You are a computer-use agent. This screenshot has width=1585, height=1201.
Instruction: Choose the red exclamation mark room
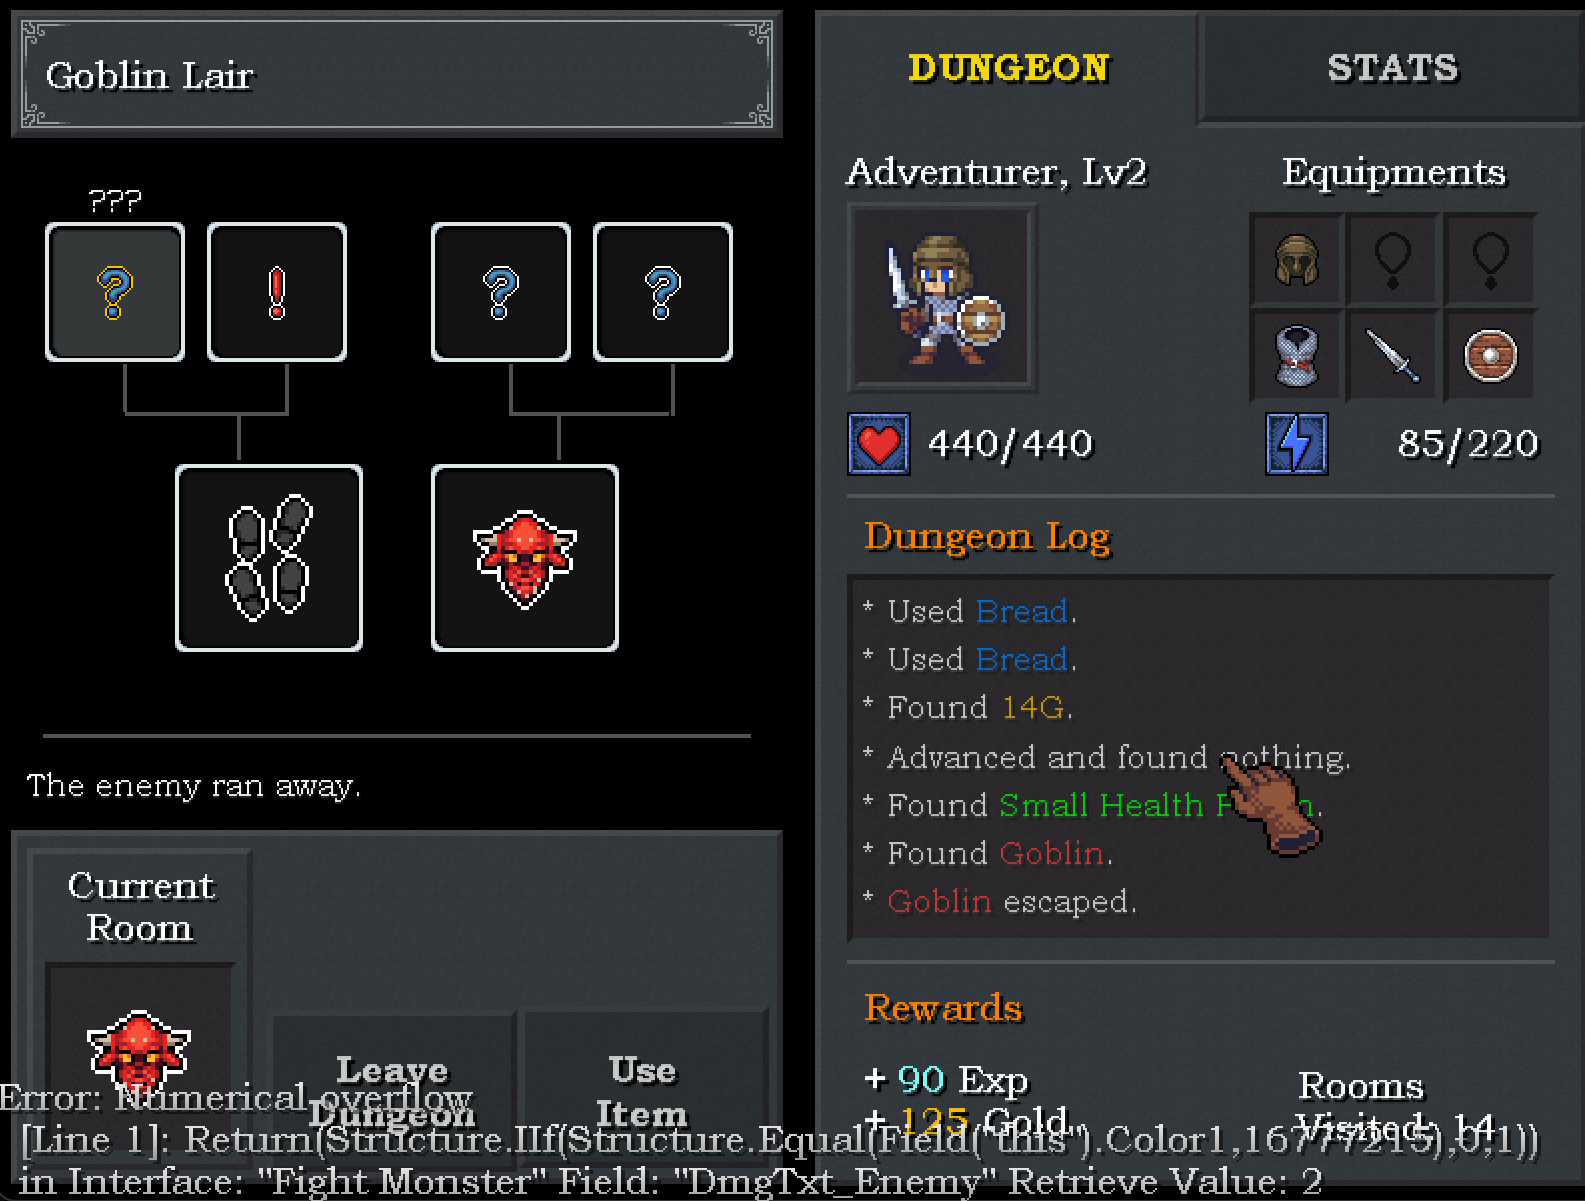[x=277, y=292]
